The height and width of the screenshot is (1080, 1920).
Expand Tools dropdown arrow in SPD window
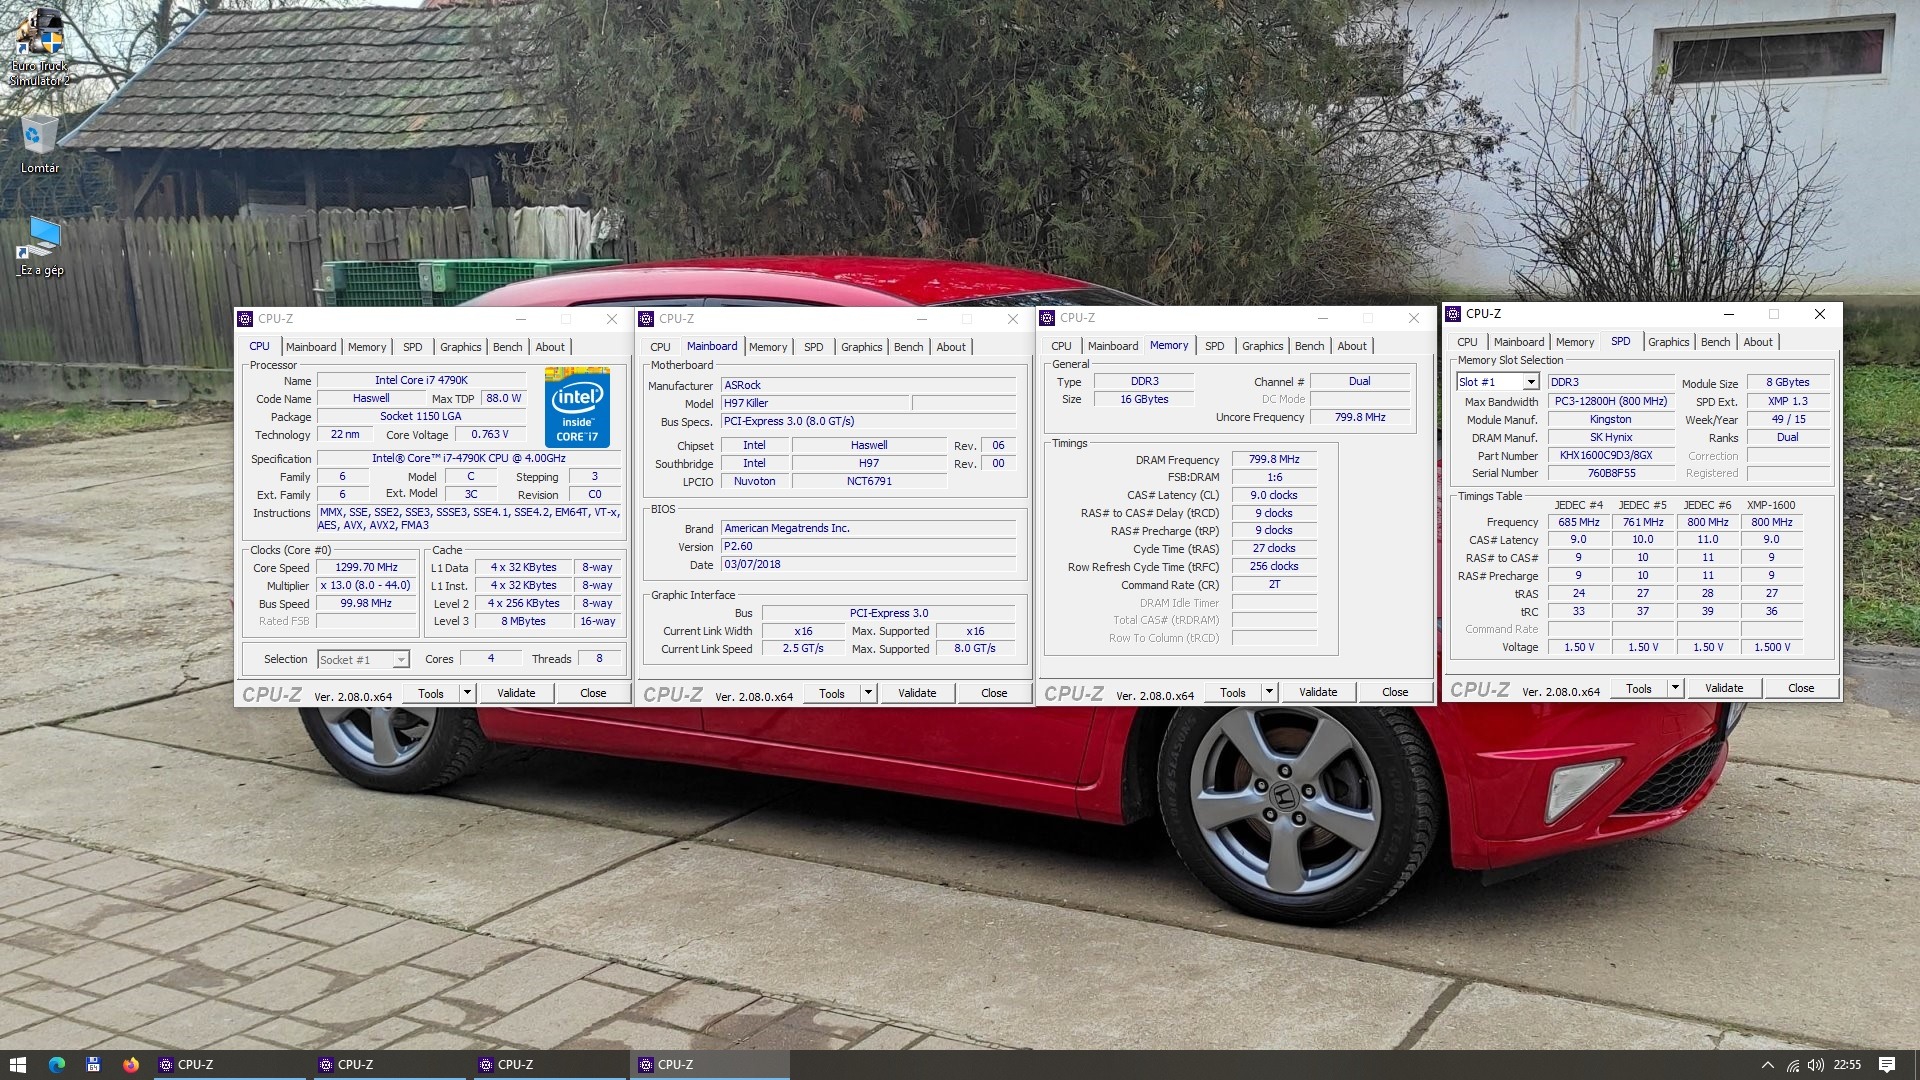pyautogui.click(x=1675, y=688)
